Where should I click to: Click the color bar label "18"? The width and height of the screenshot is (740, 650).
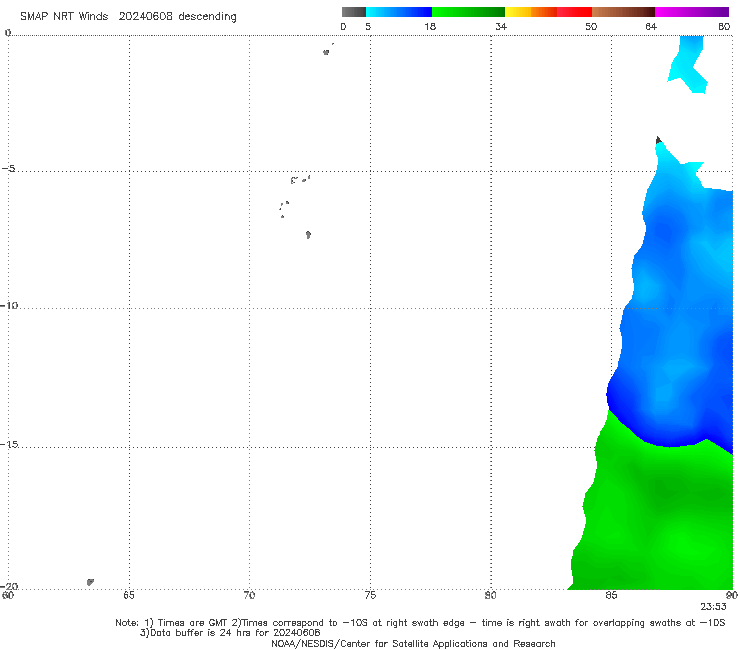(430, 26)
